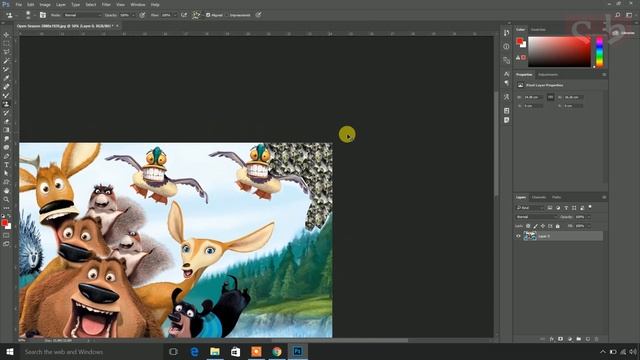Add a layer mask in Layers panel
Image resolution: width=640 pixels, height=360 pixels.
click(x=560, y=339)
